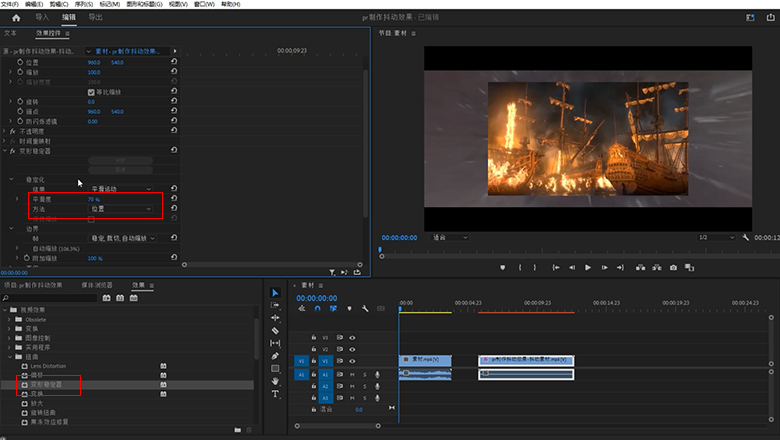Toggle the 等比缩放 uniform scale checkbox

92,92
